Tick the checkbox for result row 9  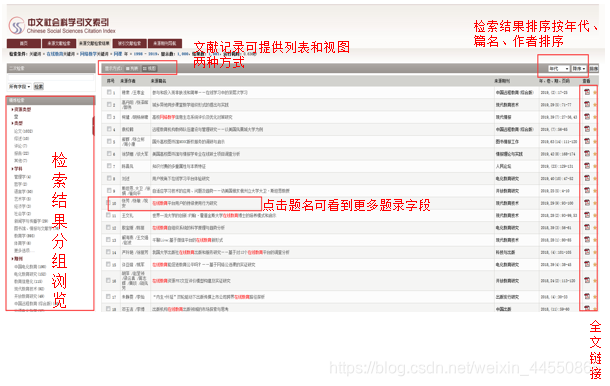pos(109,190)
